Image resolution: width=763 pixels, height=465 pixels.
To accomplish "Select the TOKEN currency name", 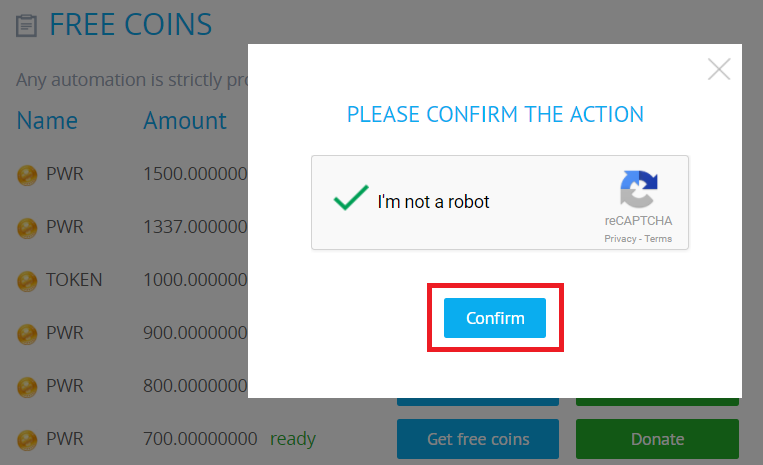I will [x=74, y=281].
